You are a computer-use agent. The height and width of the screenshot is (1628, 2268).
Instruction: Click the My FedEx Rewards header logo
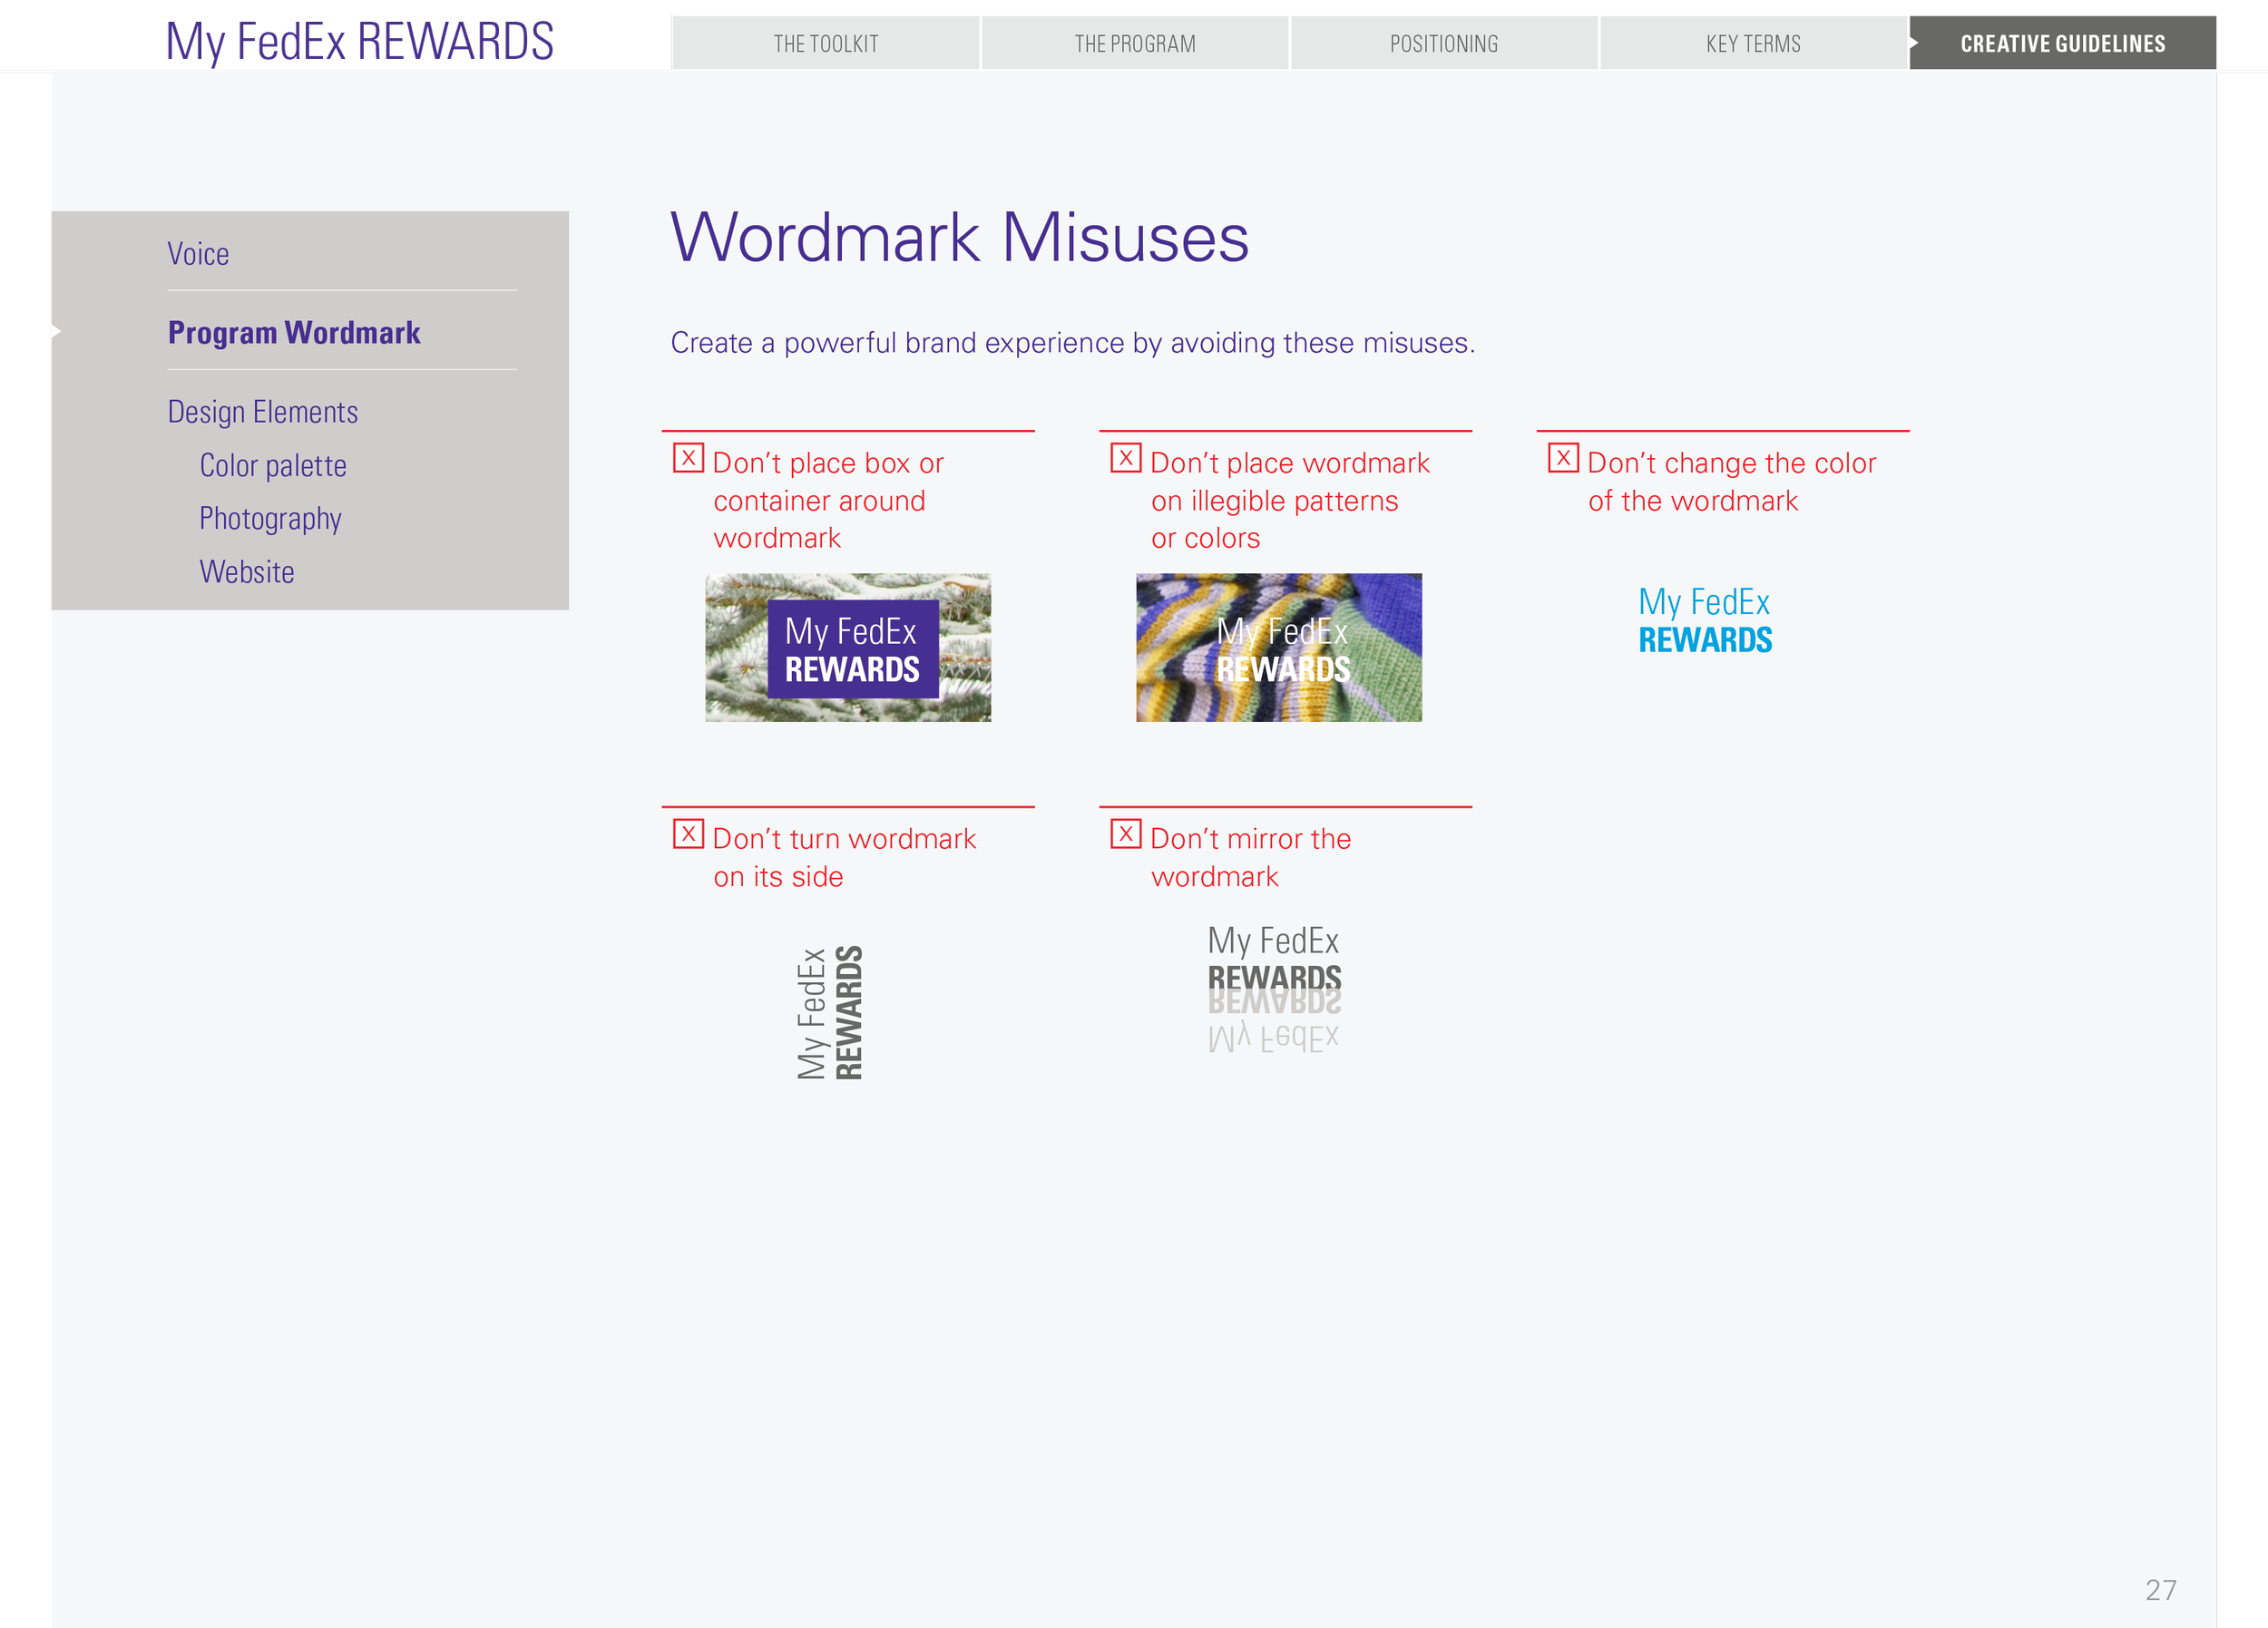point(360,42)
